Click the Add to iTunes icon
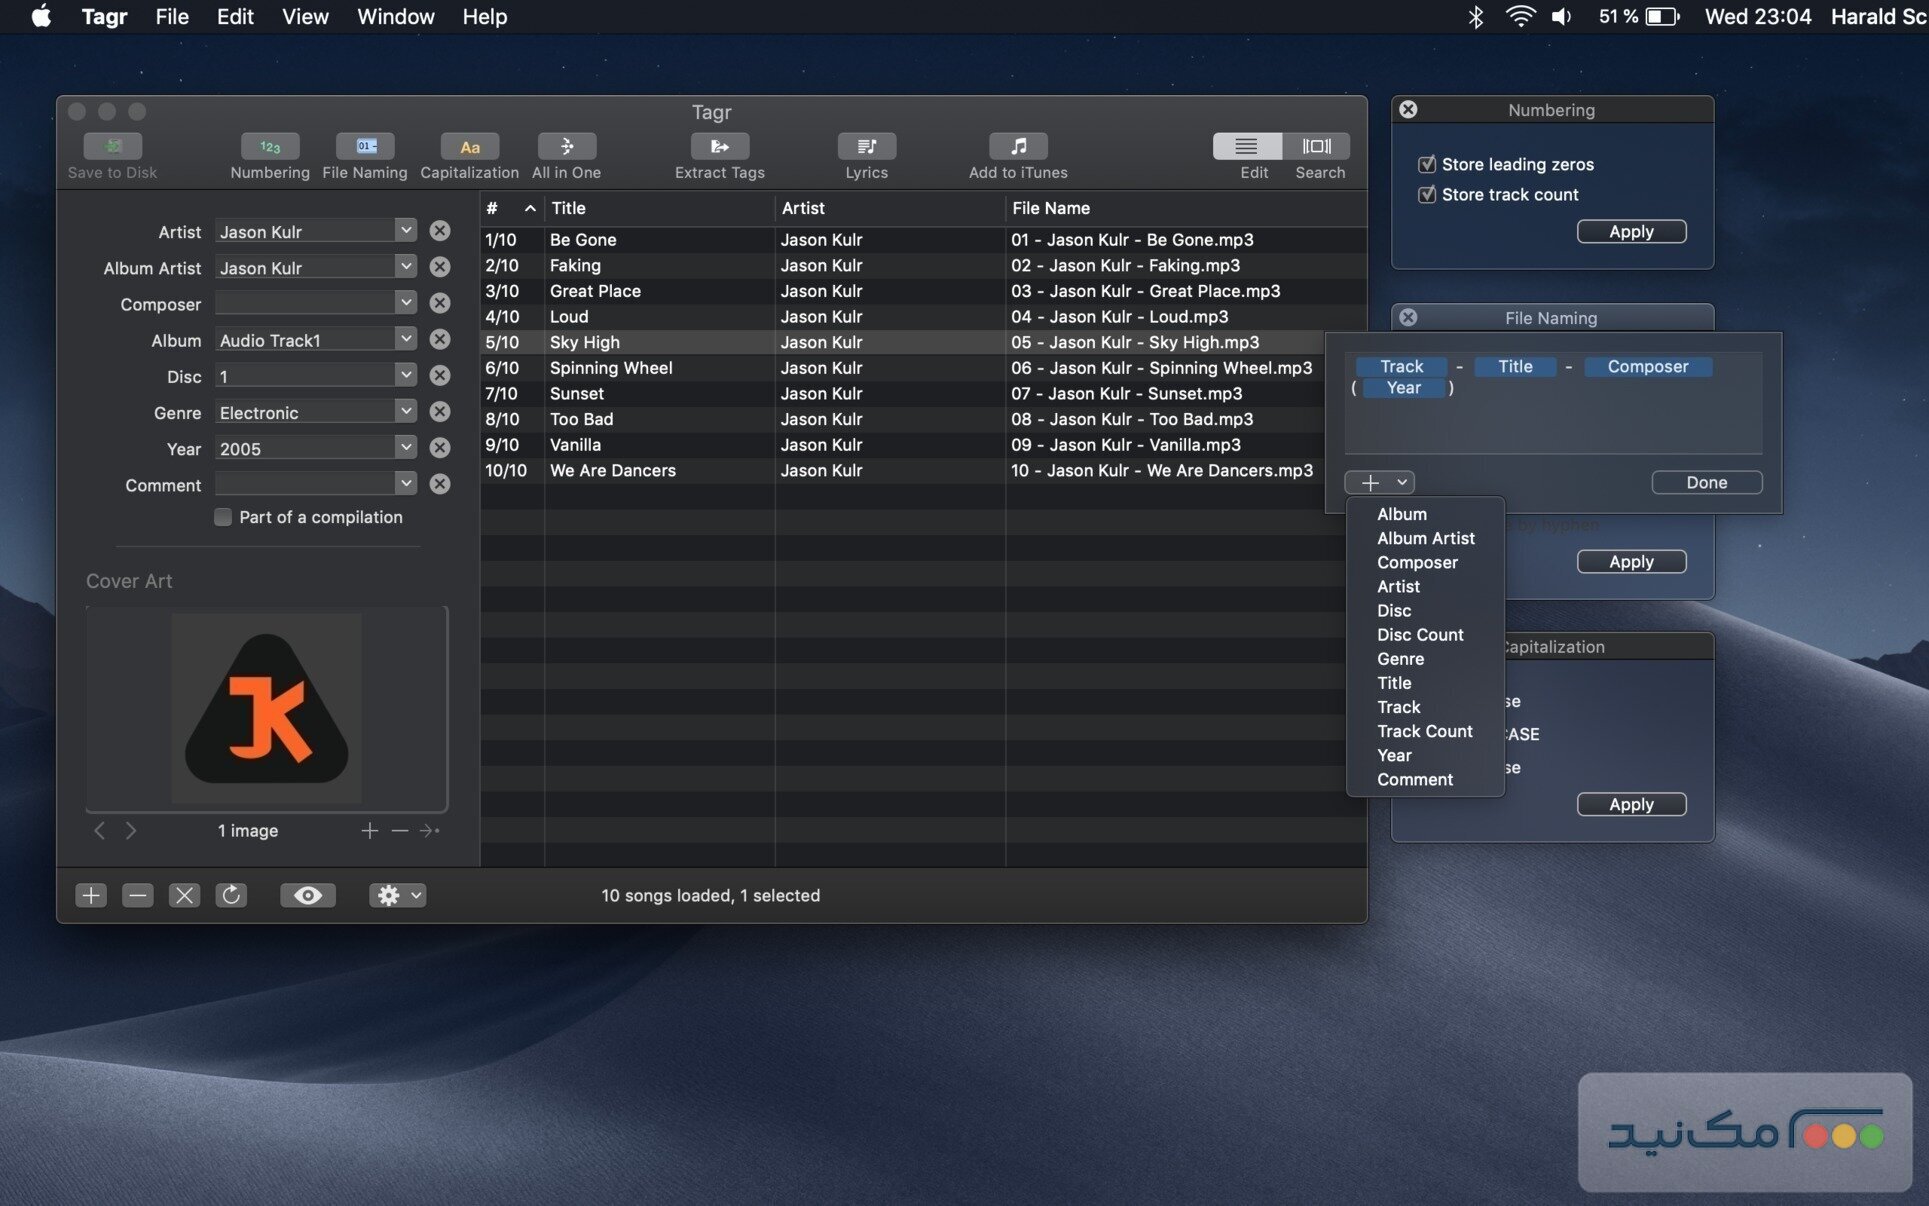The height and width of the screenshot is (1206, 1929). pos(1017,147)
